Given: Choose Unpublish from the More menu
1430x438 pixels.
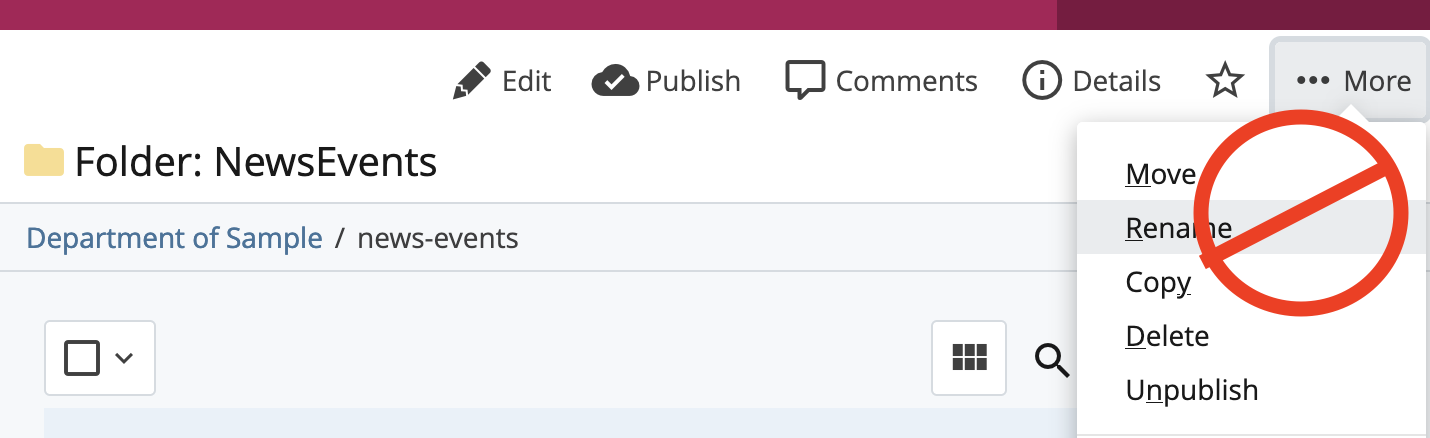Looking at the screenshot, I should tap(1192, 390).
